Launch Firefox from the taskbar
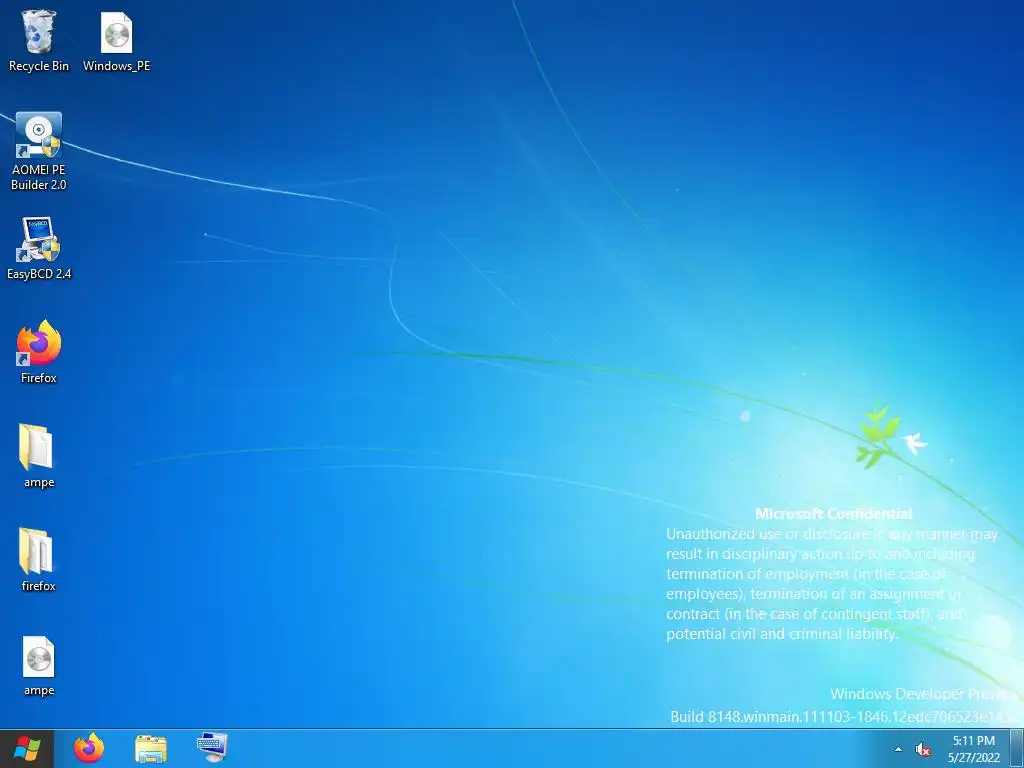The width and height of the screenshot is (1024, 768). (x=89, y=748)
